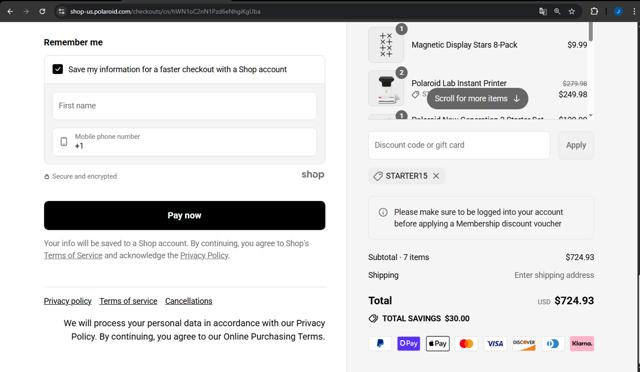The width and height of the screenshot is (640, 372).
Task: Click the Apply discount button
Action: click(x=576, y=145)
